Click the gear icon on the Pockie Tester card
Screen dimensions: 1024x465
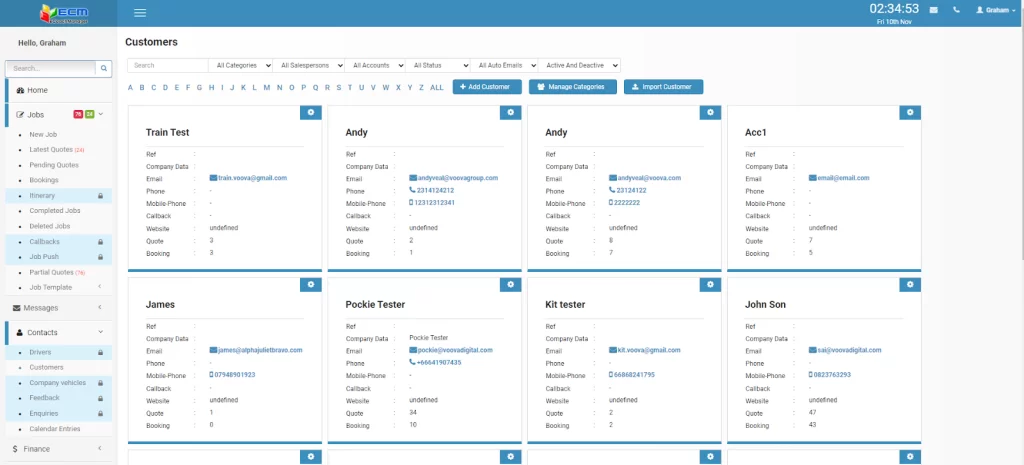[x=510, y=285]
